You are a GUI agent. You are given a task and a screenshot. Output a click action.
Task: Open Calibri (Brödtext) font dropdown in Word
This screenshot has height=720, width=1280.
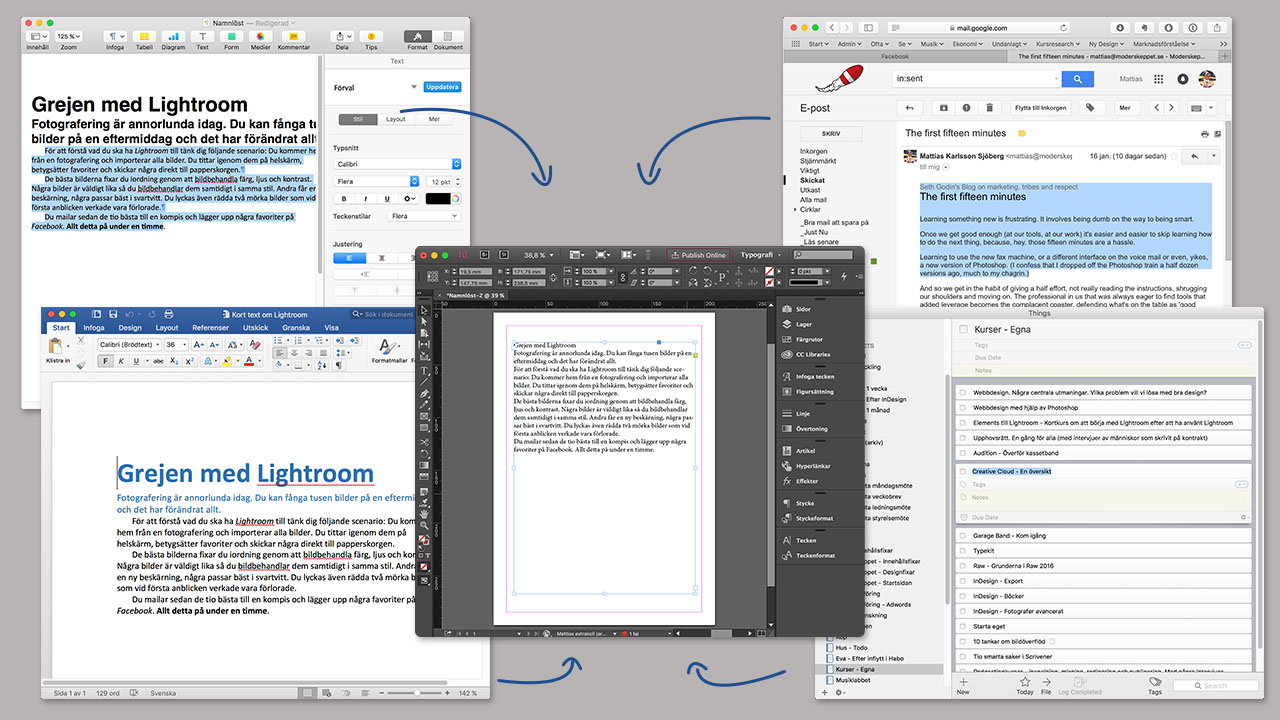pyautogui.click(x=129, y=344)
